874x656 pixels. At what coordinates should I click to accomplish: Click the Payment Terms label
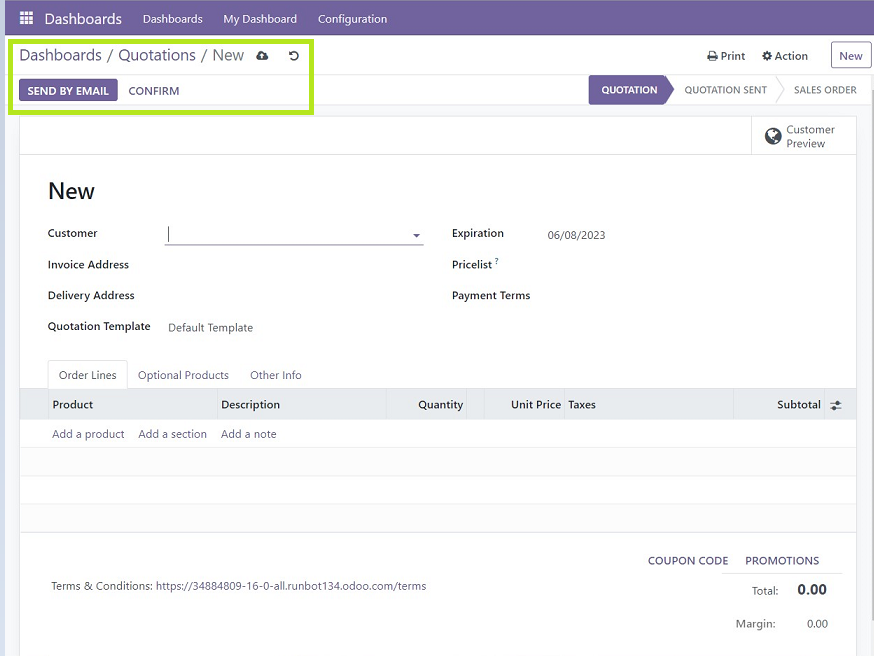pos(491,295)
